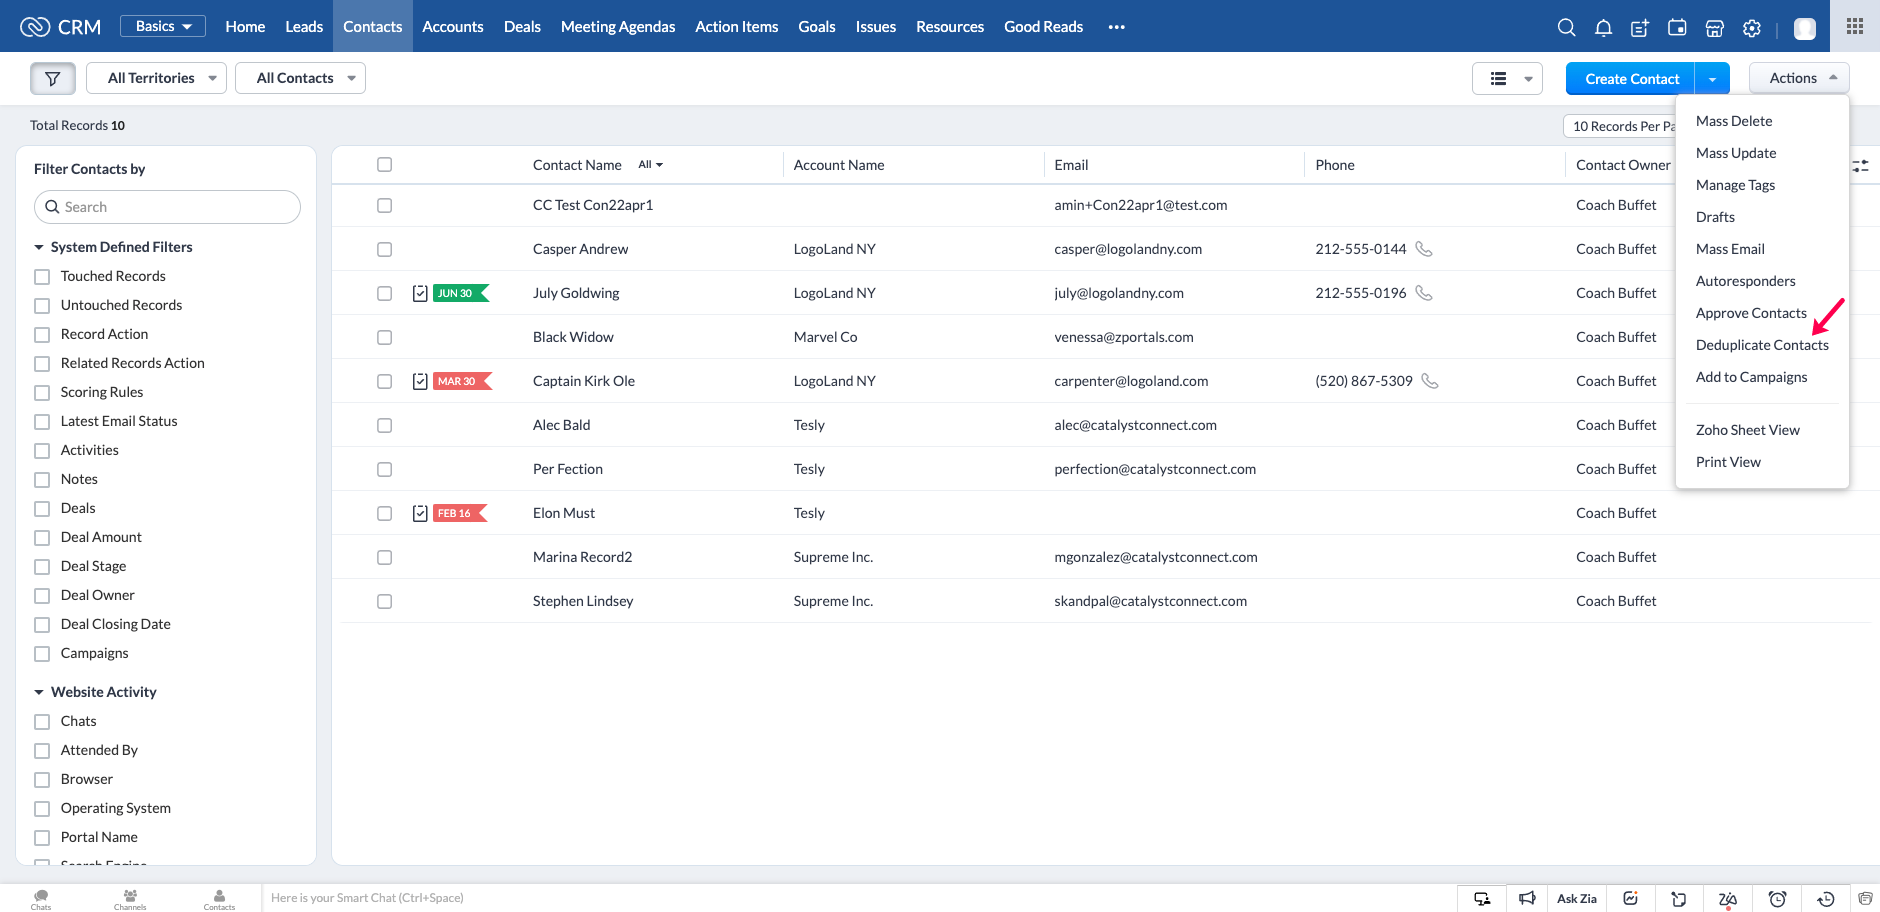Click phone icon for July Goldwing
The width and height of the screenshot is (1880, 912).
[1424, 293]
